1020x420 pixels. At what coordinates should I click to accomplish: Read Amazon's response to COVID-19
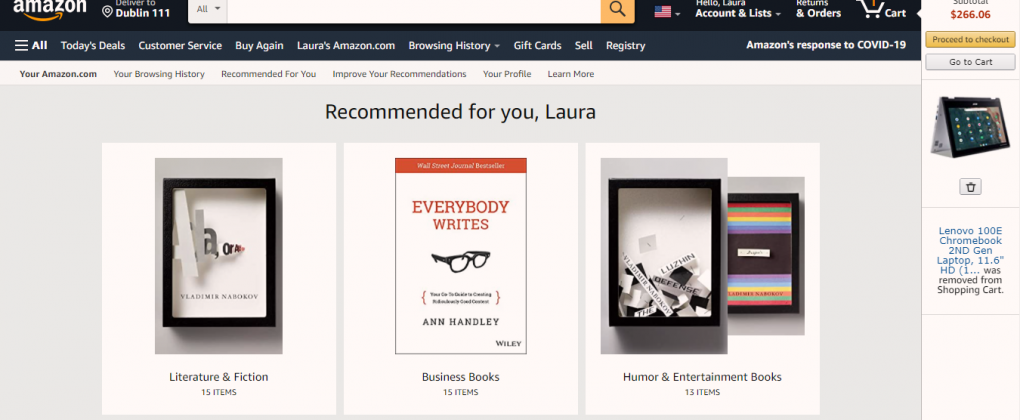click(826, 45)
